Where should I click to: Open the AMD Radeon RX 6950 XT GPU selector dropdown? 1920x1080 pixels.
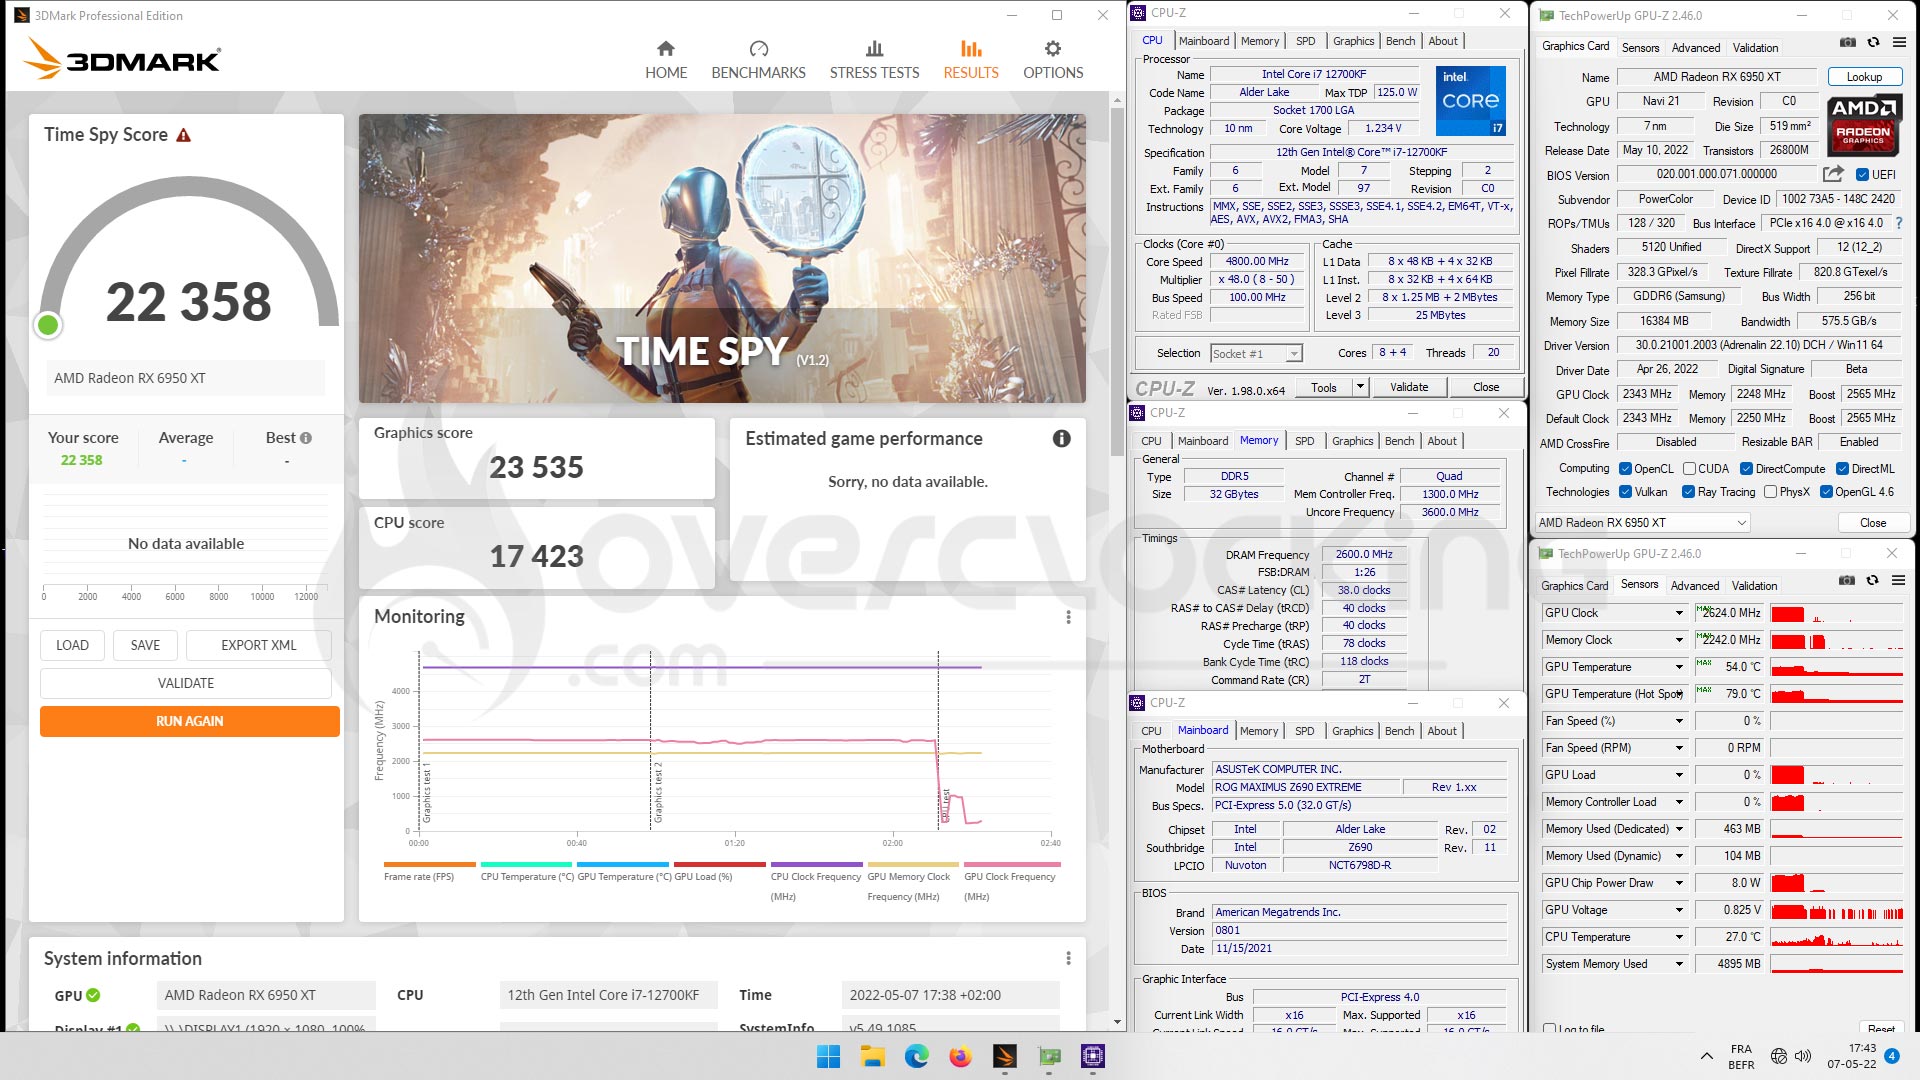[1642, 523]
